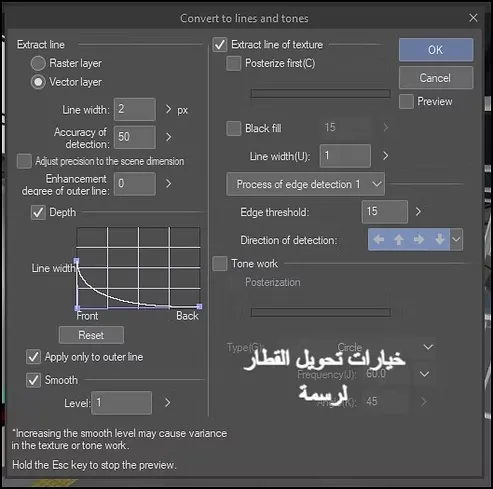Enable the Preview checkbox
Image resolution: width=493 pixels, height=489 pixels.
[x=406, y=101]
